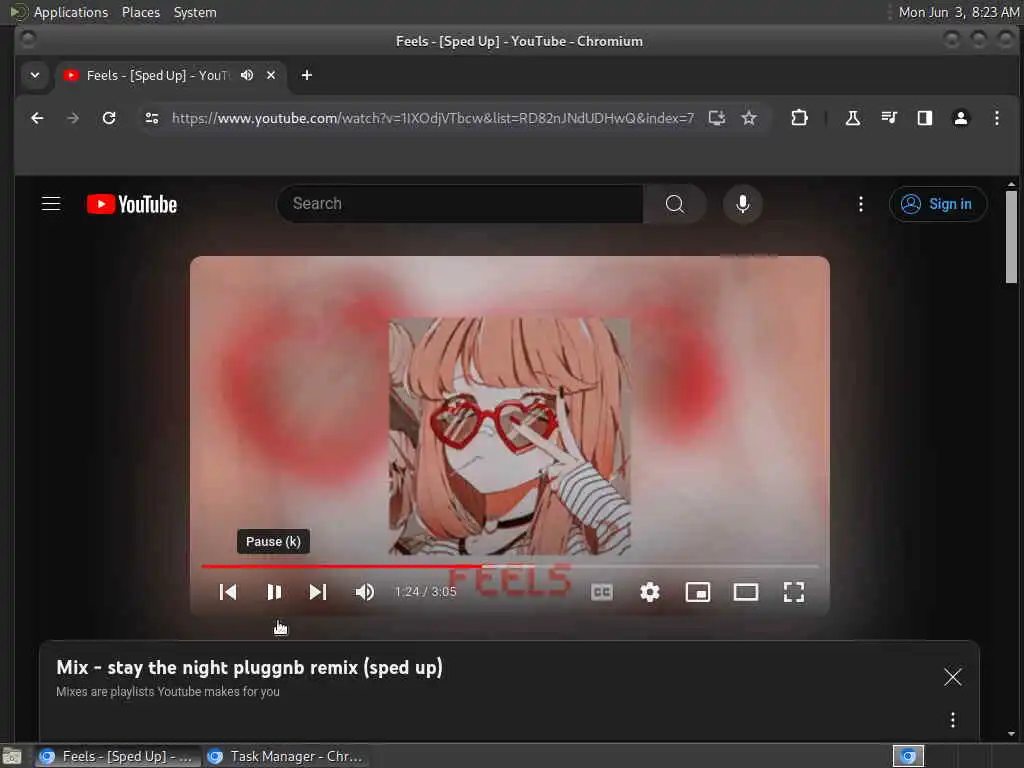
Task: Click the workspace switcher in bottom panel
Action: pyautogui.click(x=908, y=756)
